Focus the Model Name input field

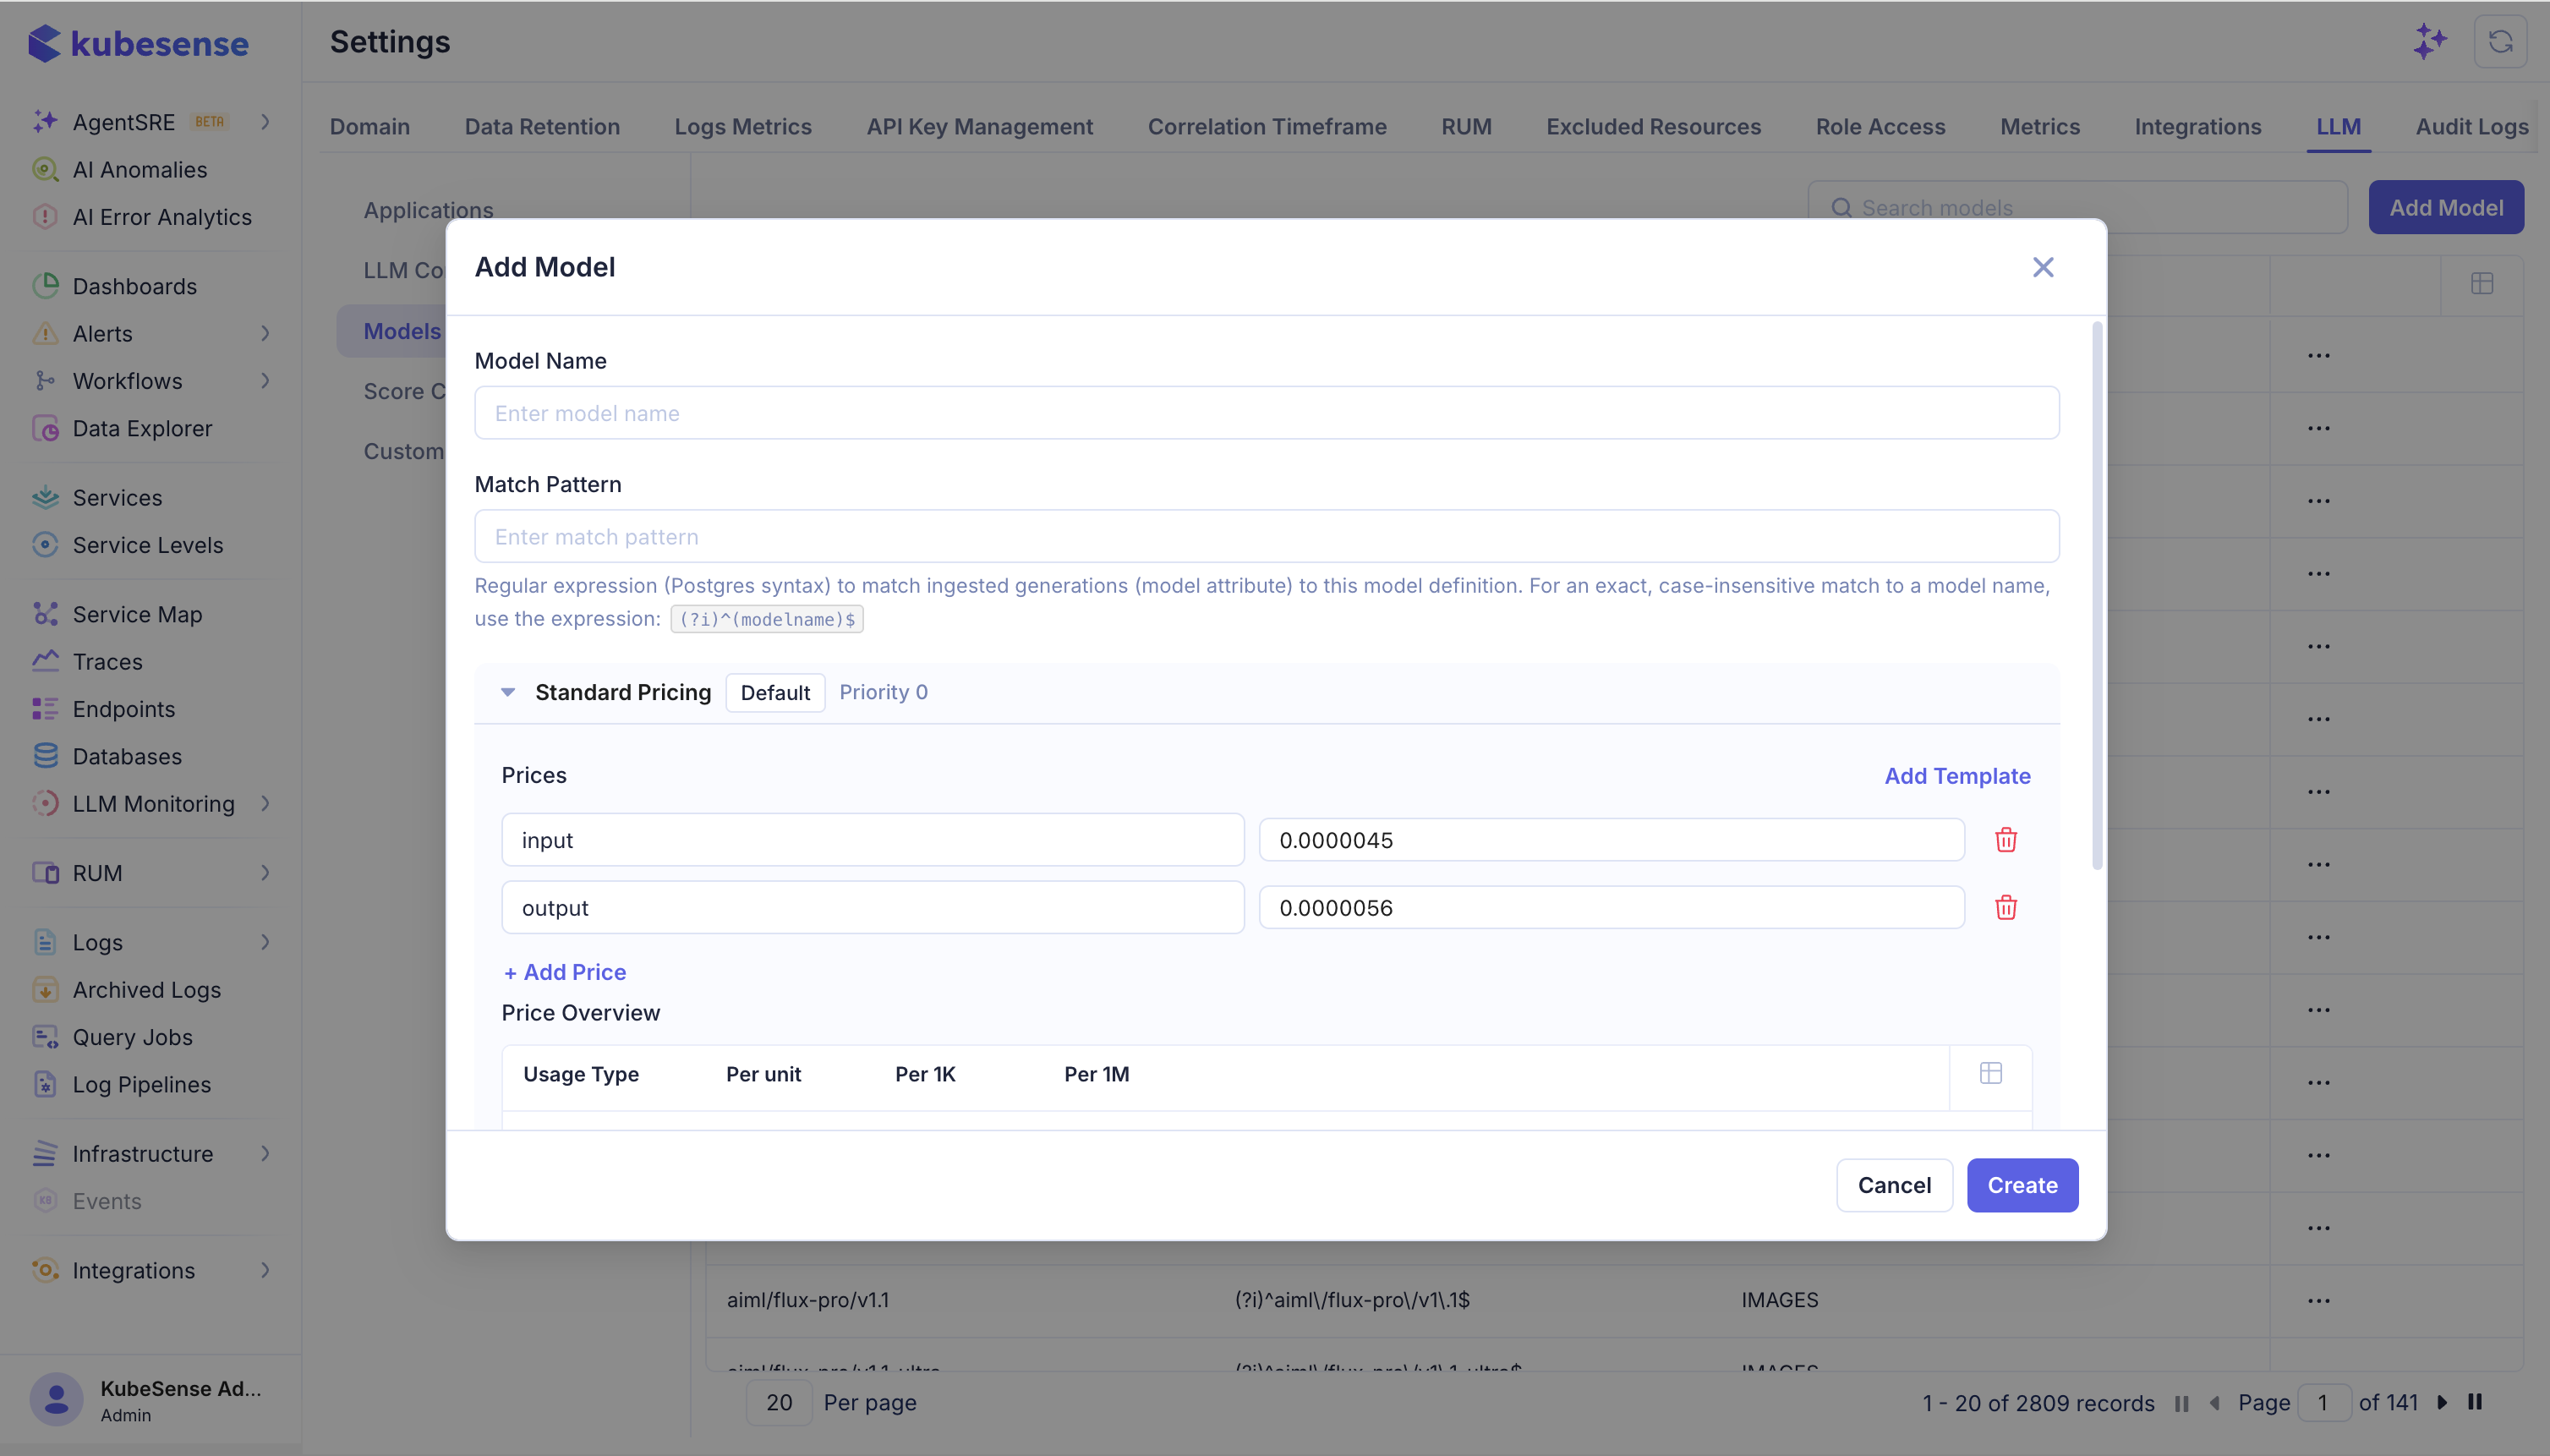1266,413
